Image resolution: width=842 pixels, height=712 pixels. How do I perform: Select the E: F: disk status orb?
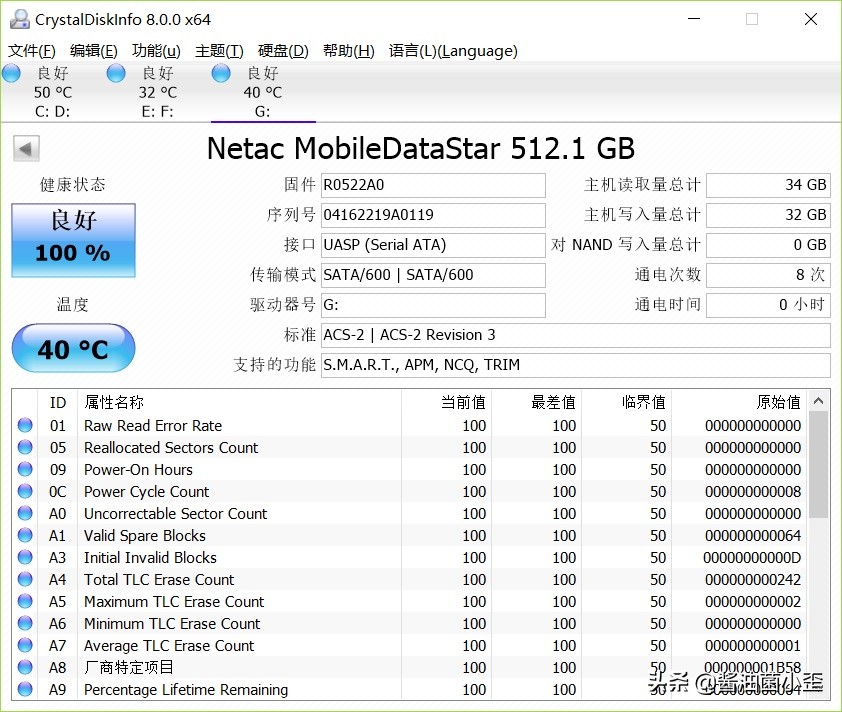click(116, 73)
